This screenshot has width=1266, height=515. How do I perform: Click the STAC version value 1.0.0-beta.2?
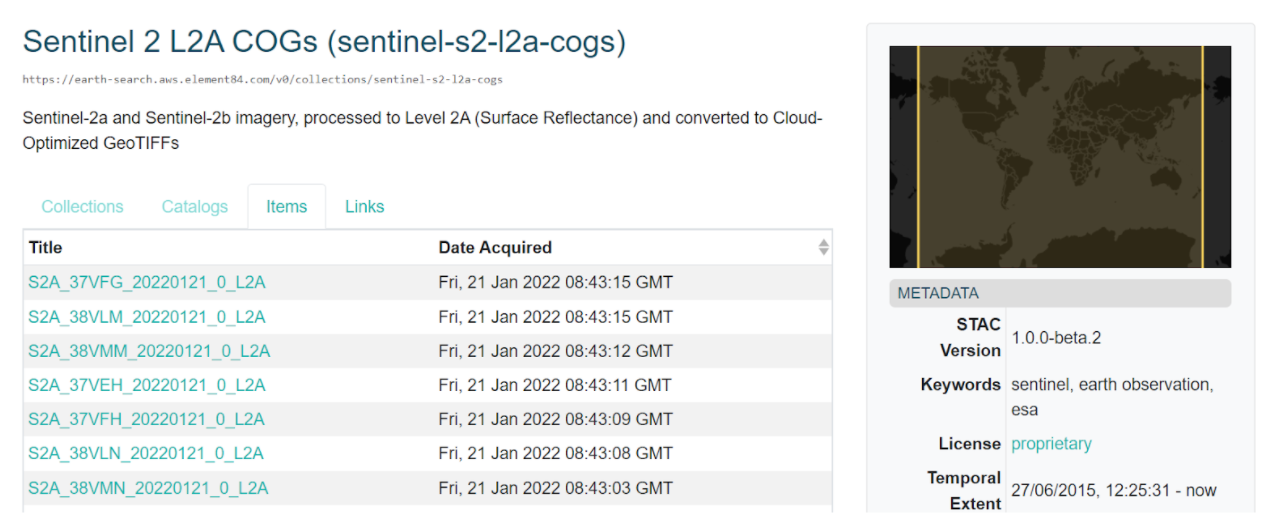coord(1056,338)
